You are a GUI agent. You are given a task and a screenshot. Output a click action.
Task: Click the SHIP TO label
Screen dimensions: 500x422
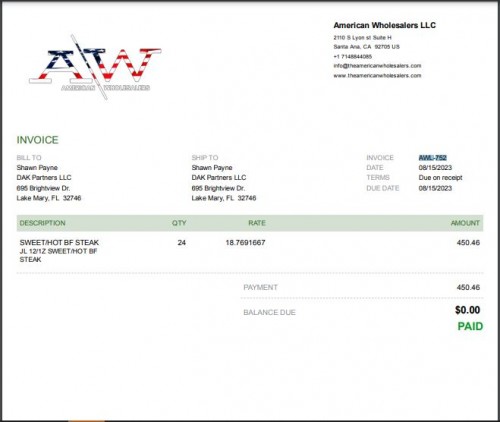205,158
